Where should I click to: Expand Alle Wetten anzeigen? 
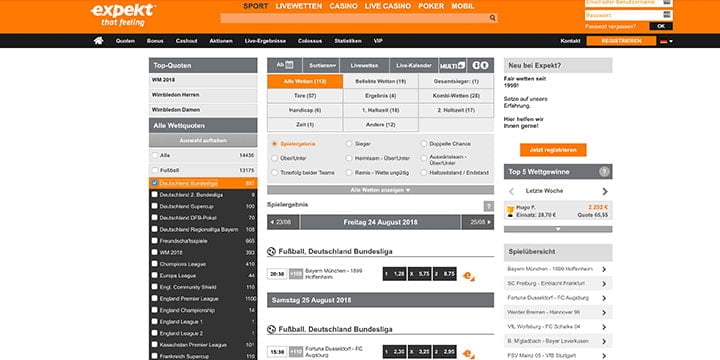point(380,190)
